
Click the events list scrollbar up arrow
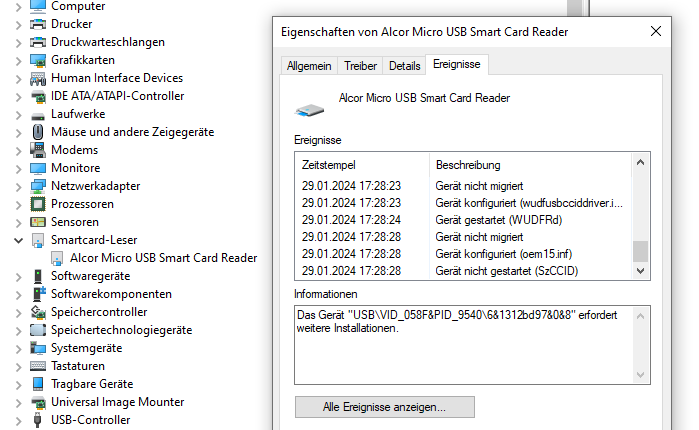coord(641,163)
